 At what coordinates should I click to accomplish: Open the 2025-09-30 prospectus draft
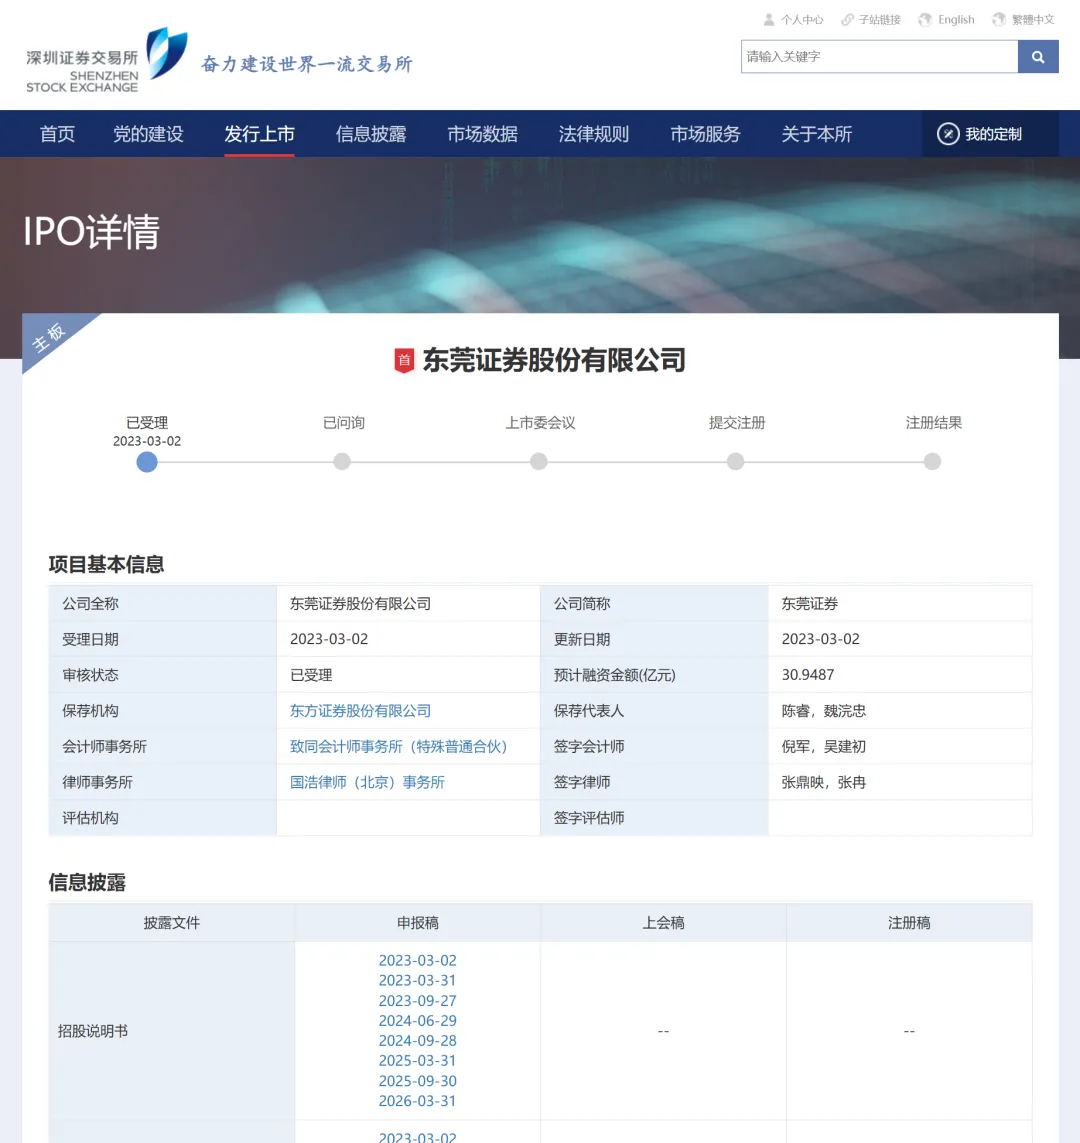(x=418, y=1081)
